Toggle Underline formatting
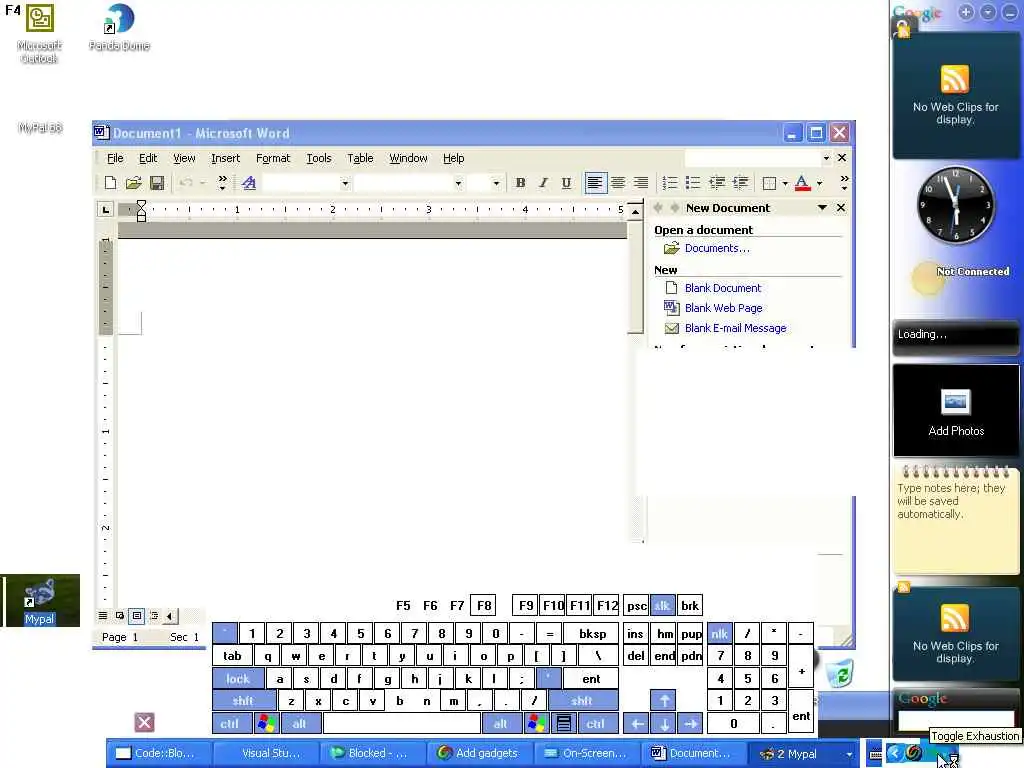This screenshot has height=768, width=1024. 566,183
